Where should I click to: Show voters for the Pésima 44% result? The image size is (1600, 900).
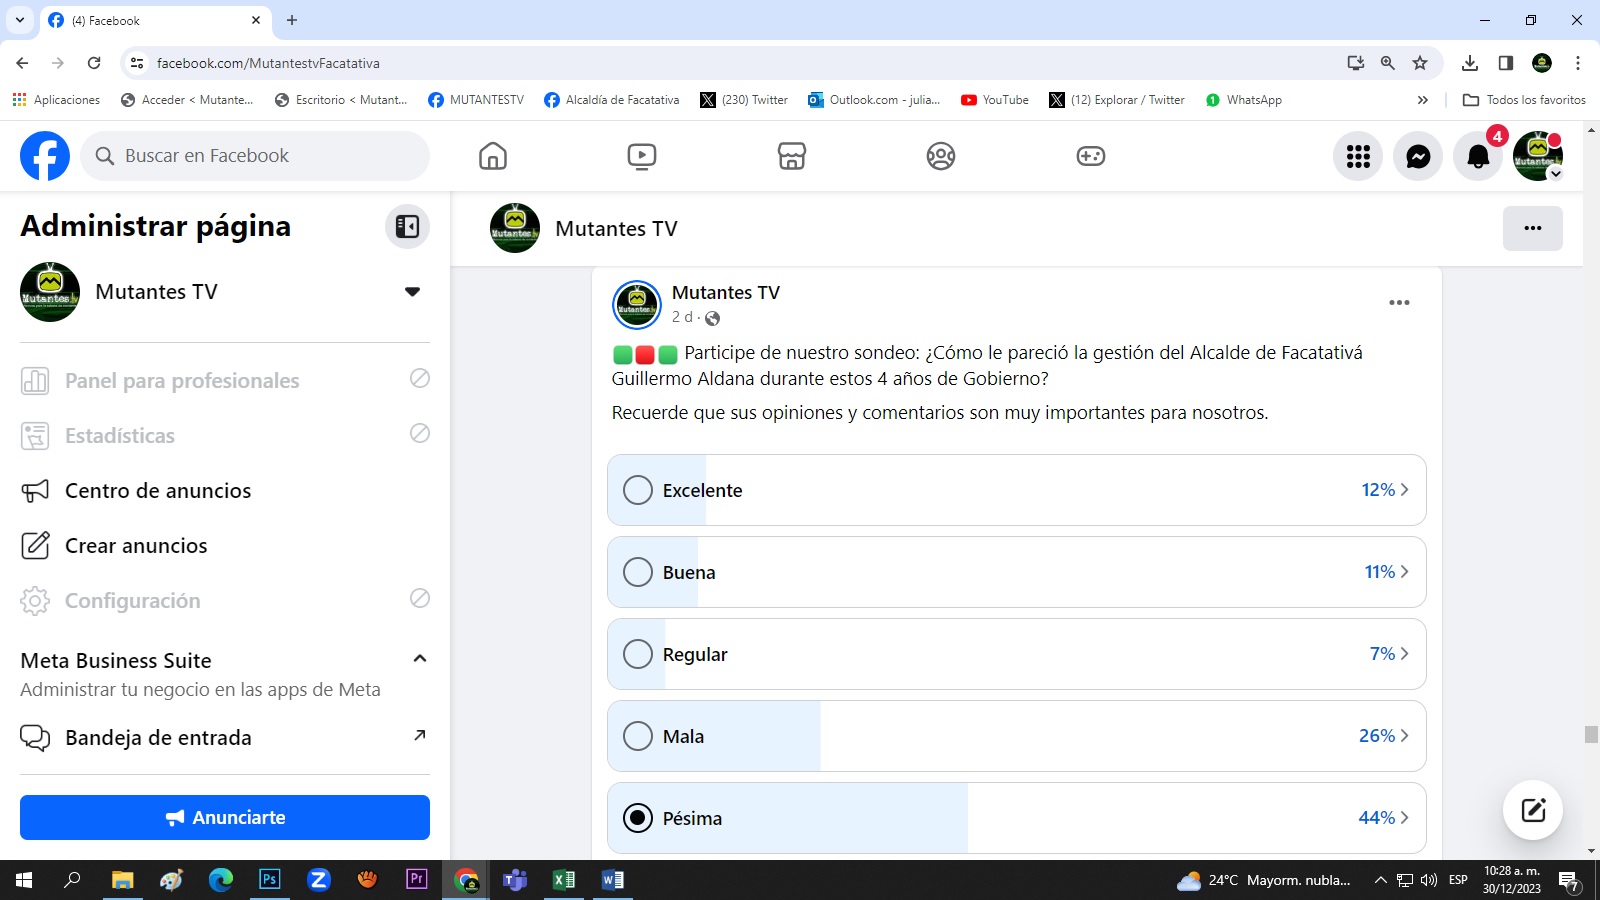[x=1384, y=818]
